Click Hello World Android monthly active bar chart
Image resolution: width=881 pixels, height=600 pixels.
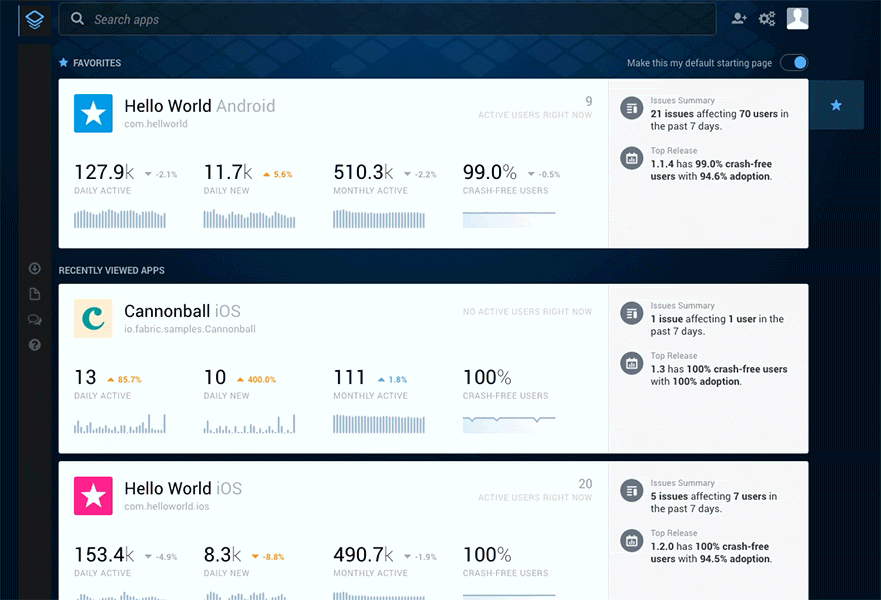click(x=379, y=219)
